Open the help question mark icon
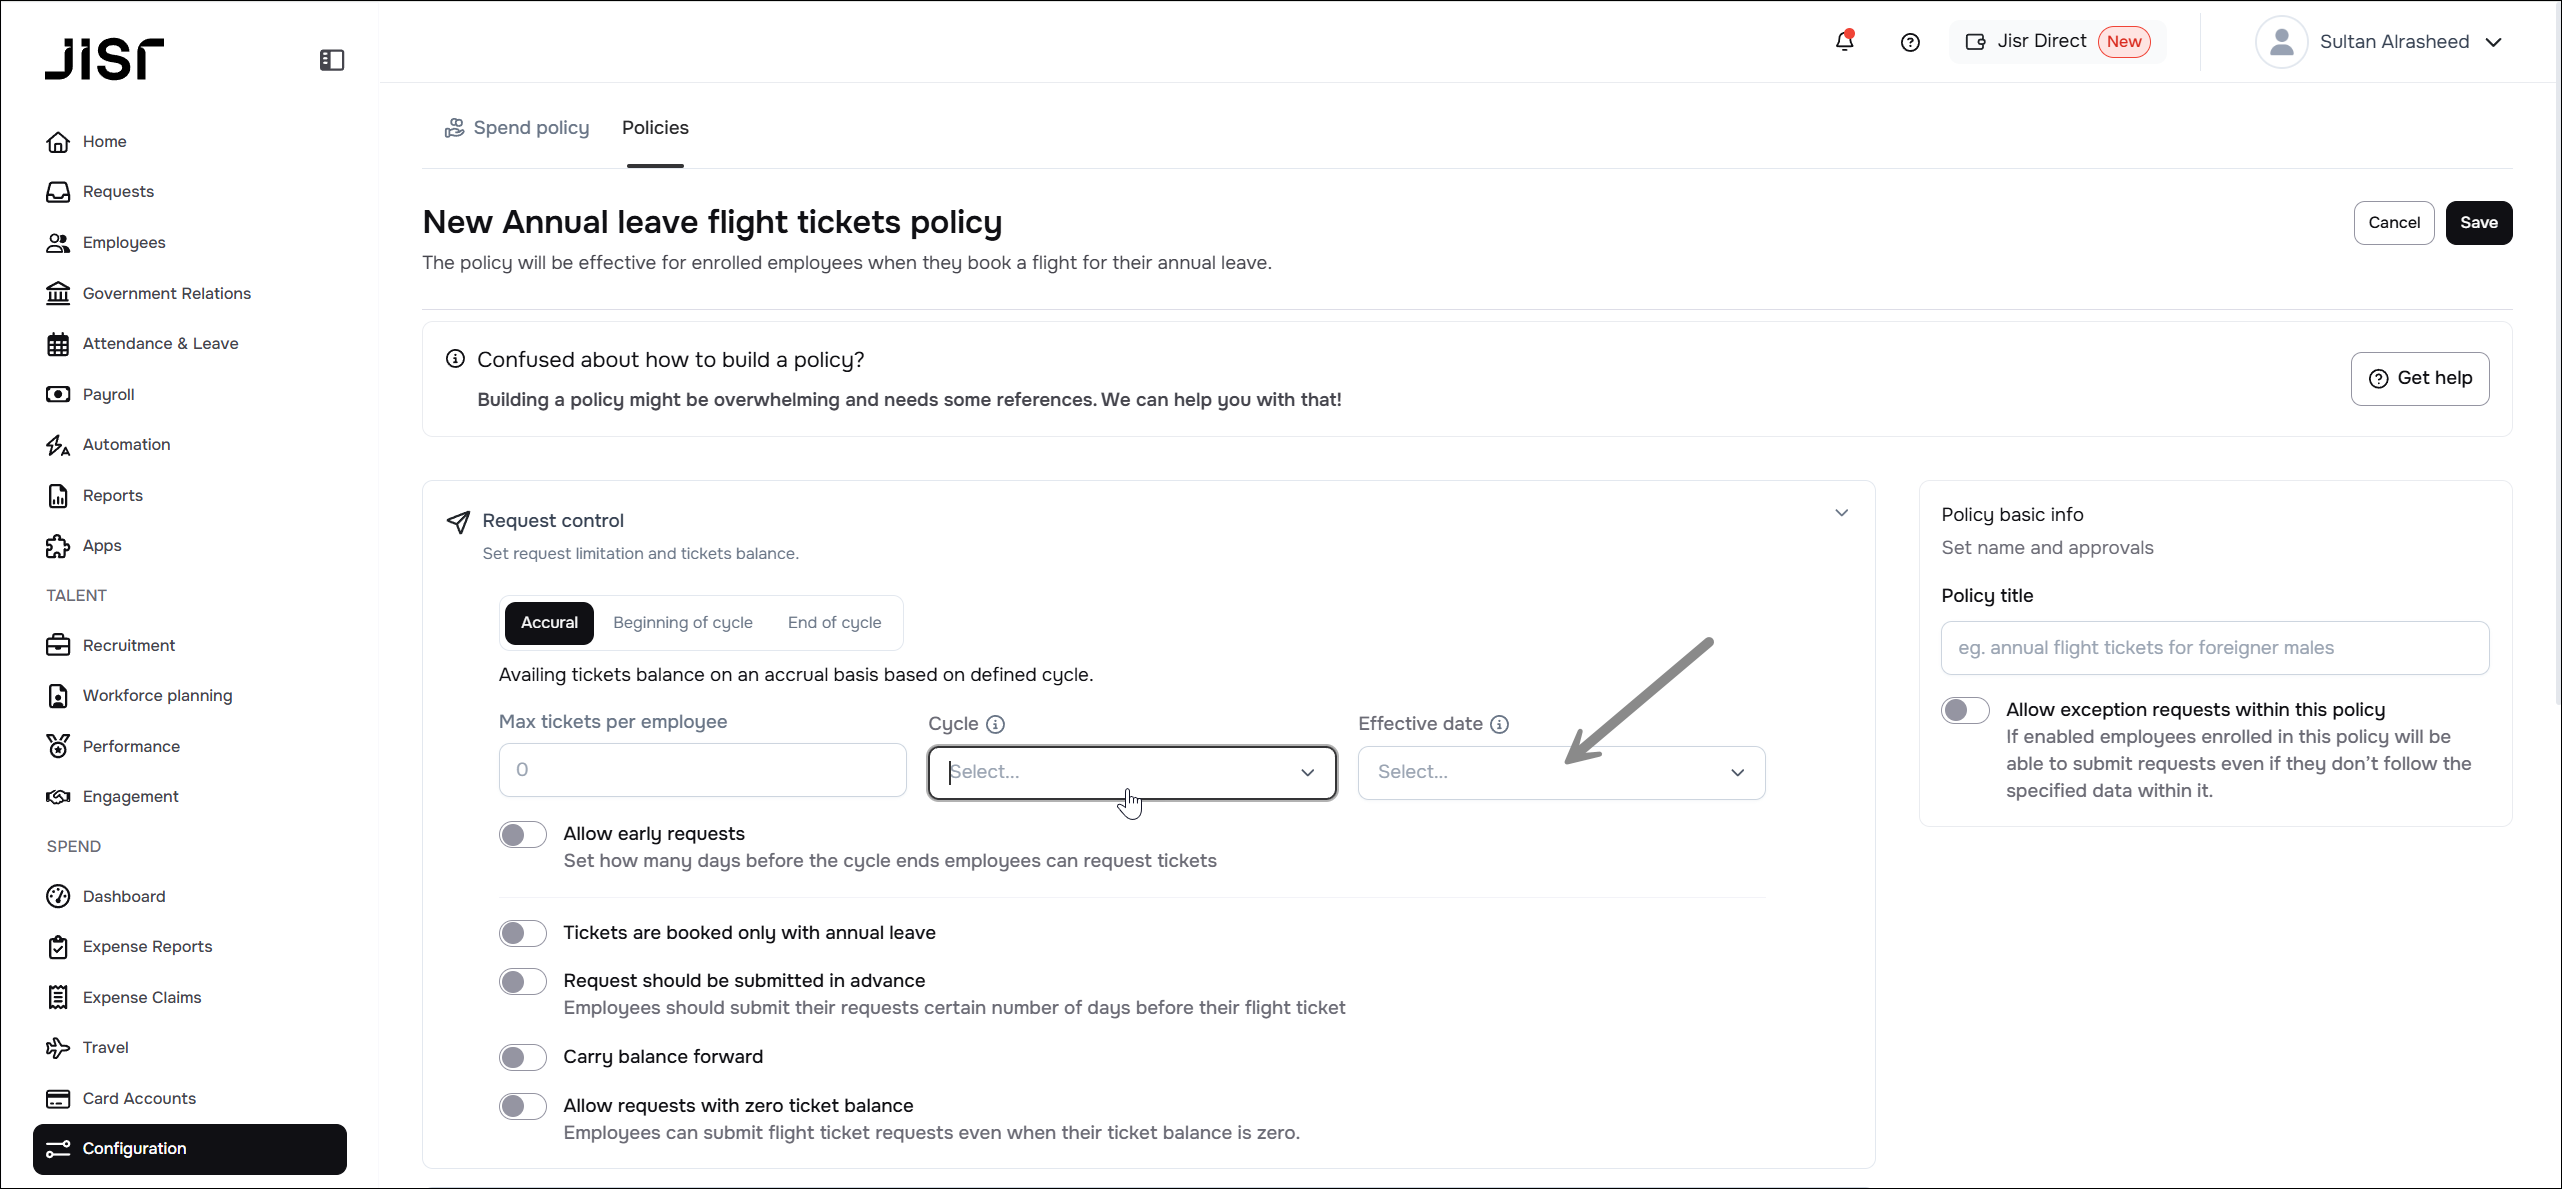Viewport: 2562px width, 1189px height. [1910, 42]
